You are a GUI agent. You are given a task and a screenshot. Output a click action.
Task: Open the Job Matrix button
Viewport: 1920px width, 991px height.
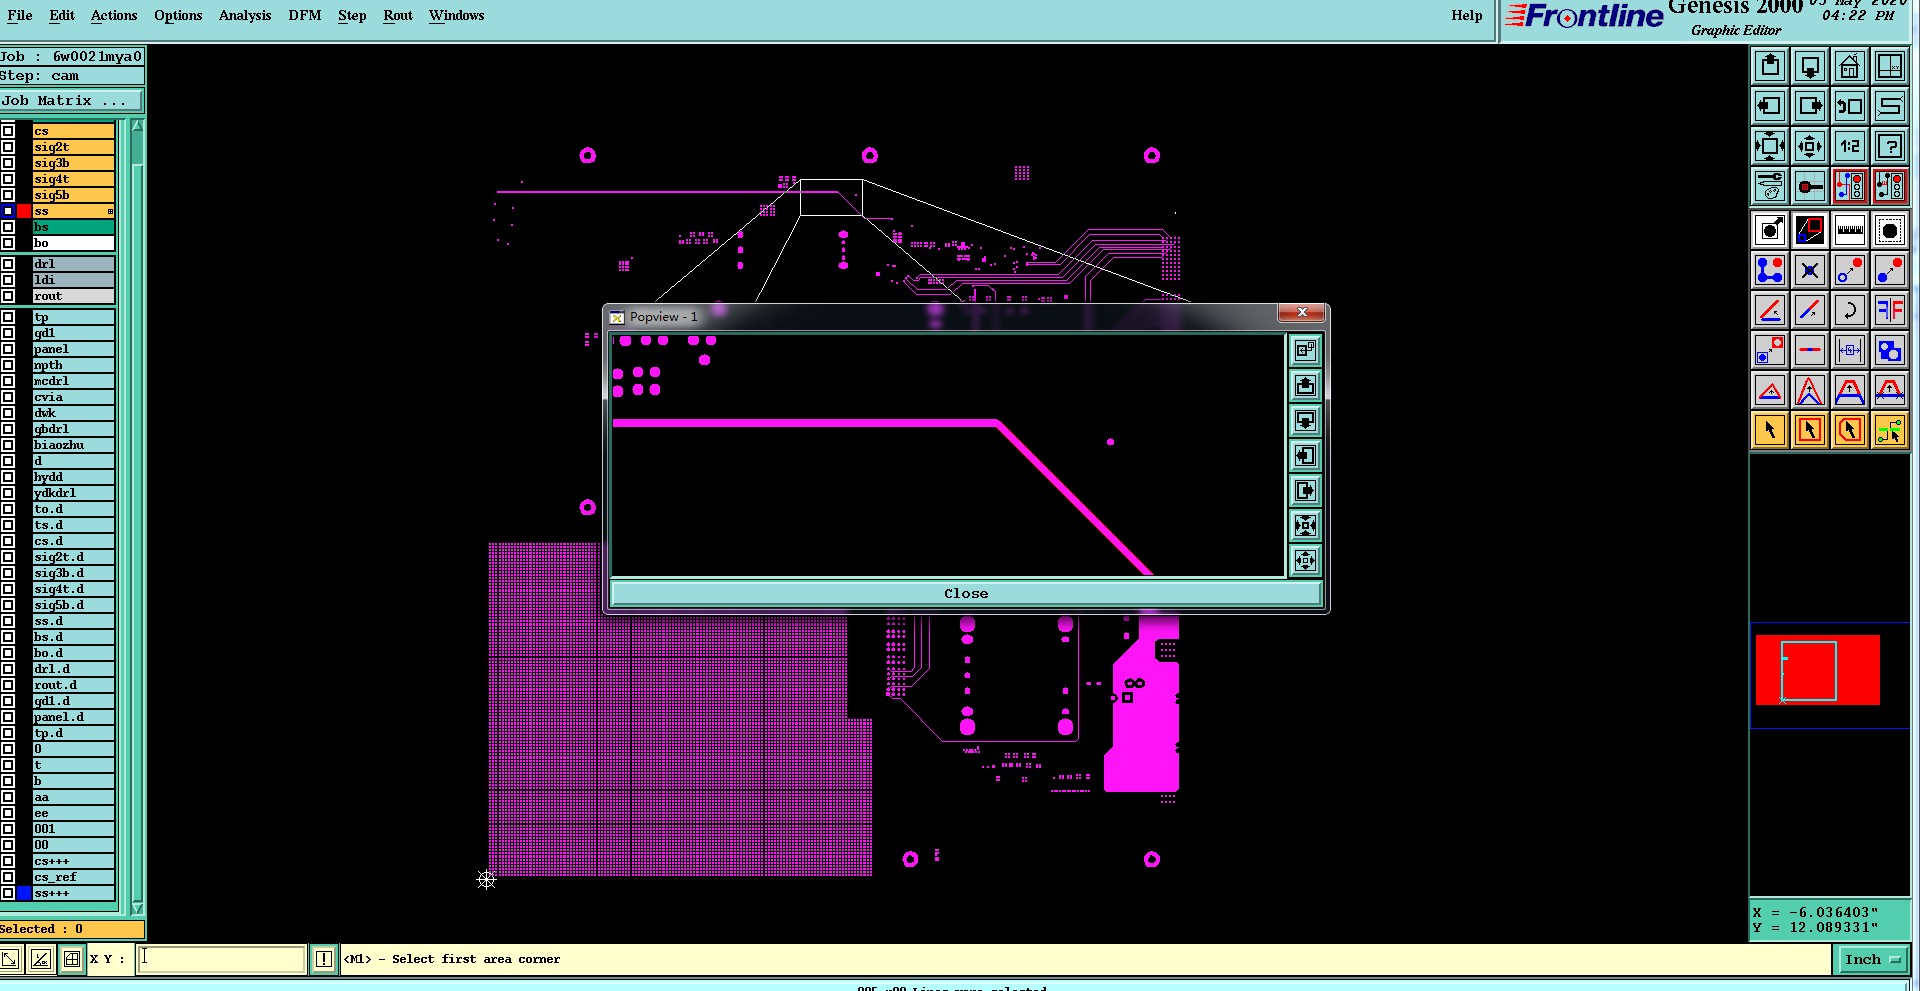point(72,100)
